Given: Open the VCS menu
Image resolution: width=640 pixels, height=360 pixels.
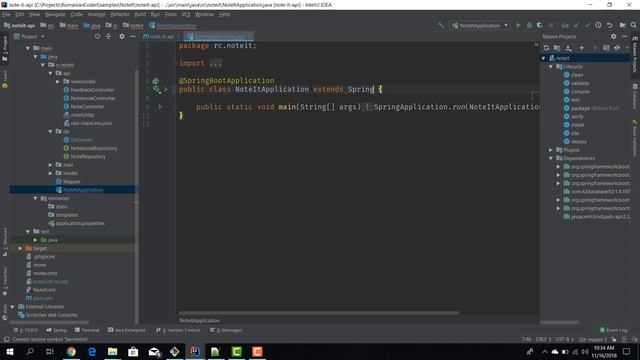Looking at the screenshot, I should (186, 14).
